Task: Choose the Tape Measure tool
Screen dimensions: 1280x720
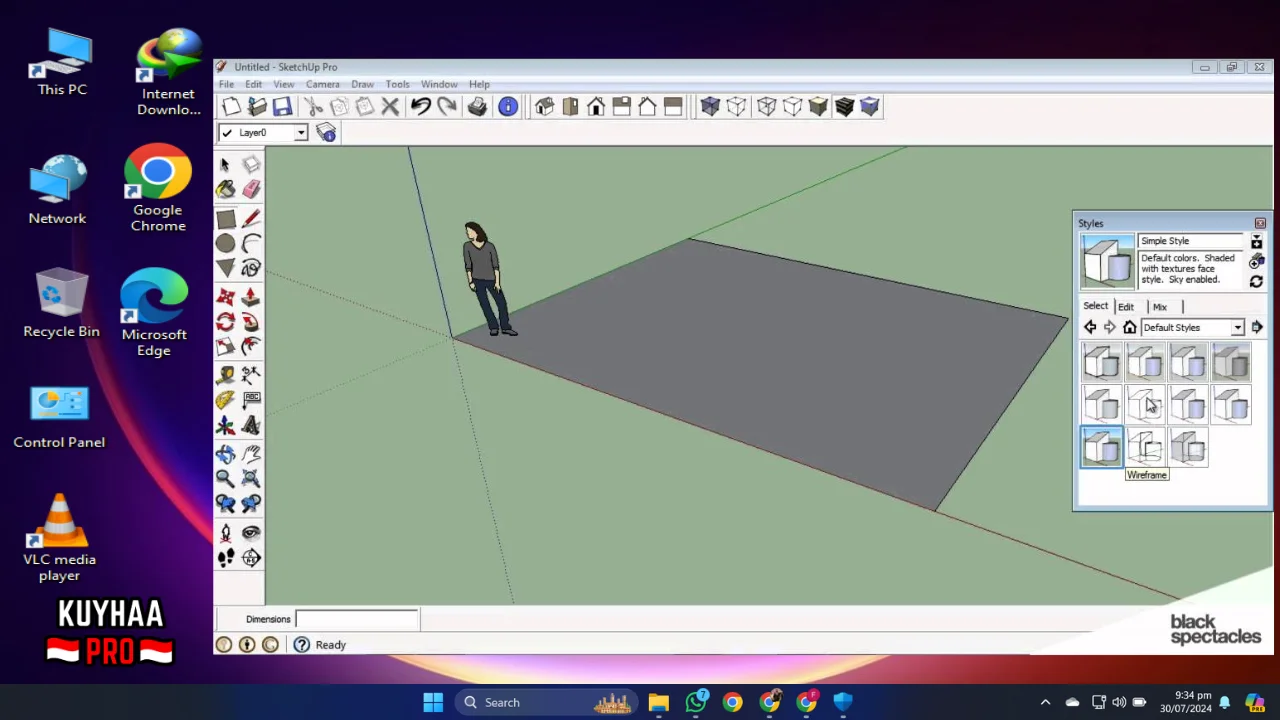Action: pyautogui.click(x=225, y=375)
